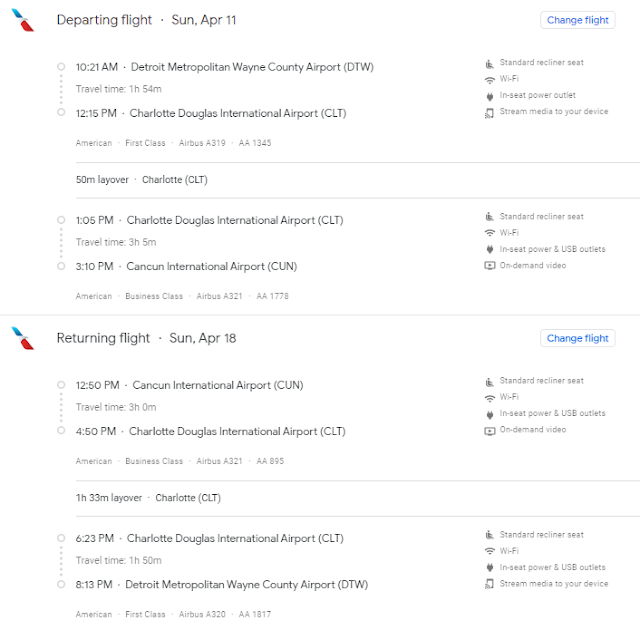
Task: Select the 10:21 AM Detroit departure stop marker
Action: (61, 67)
